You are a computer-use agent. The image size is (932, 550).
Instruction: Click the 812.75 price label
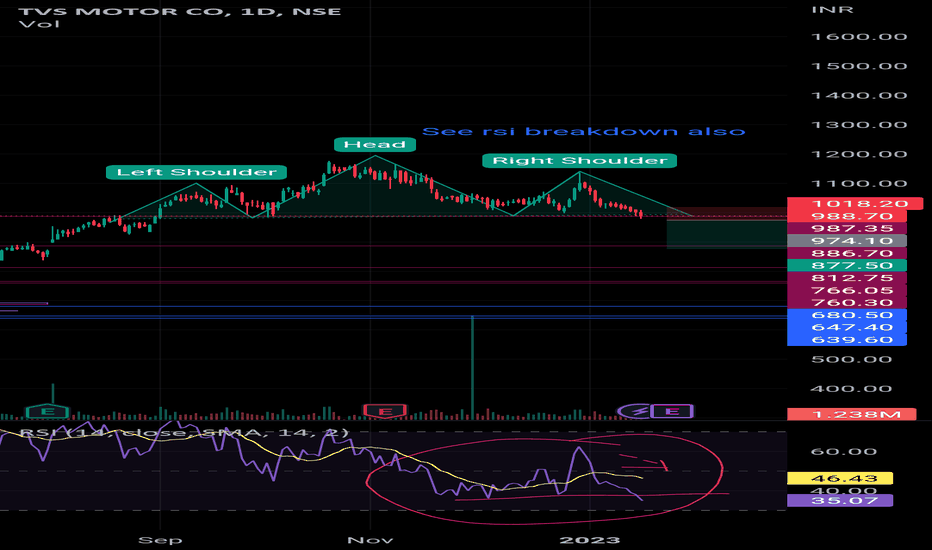pyautogui.click(x=847, y=278)
